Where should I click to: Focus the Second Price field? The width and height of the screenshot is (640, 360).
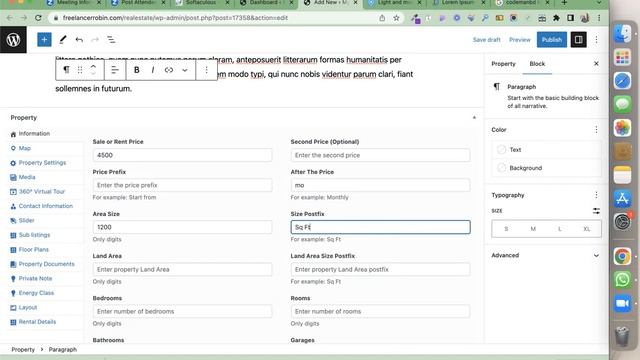click(x=380, y=155)
